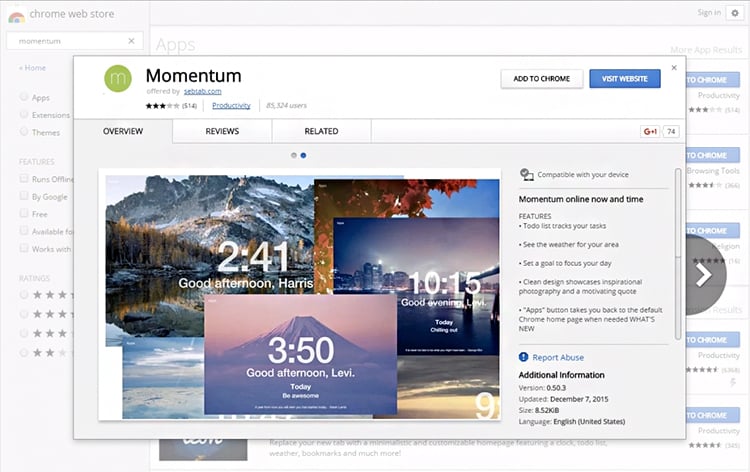Switch to the Reviews tab
This screenshot has width=750, height=472.
(222, 131)
